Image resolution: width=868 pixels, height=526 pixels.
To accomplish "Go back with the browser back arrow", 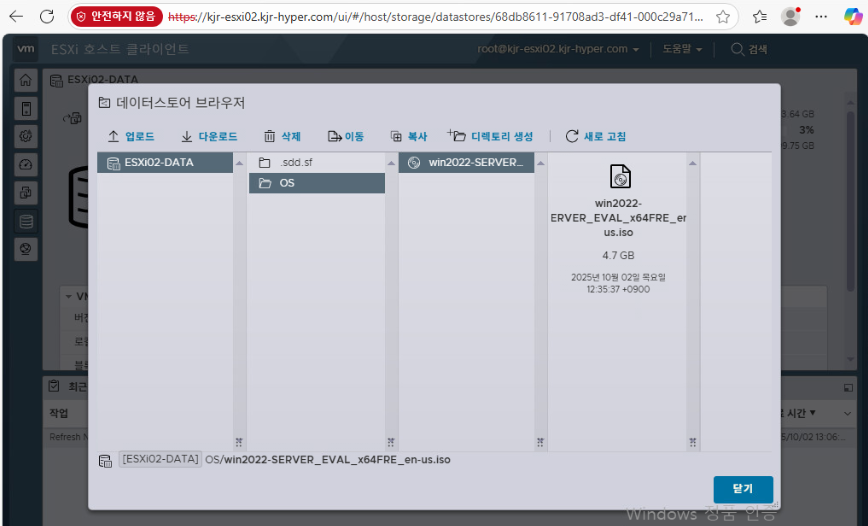I will 16,17.
